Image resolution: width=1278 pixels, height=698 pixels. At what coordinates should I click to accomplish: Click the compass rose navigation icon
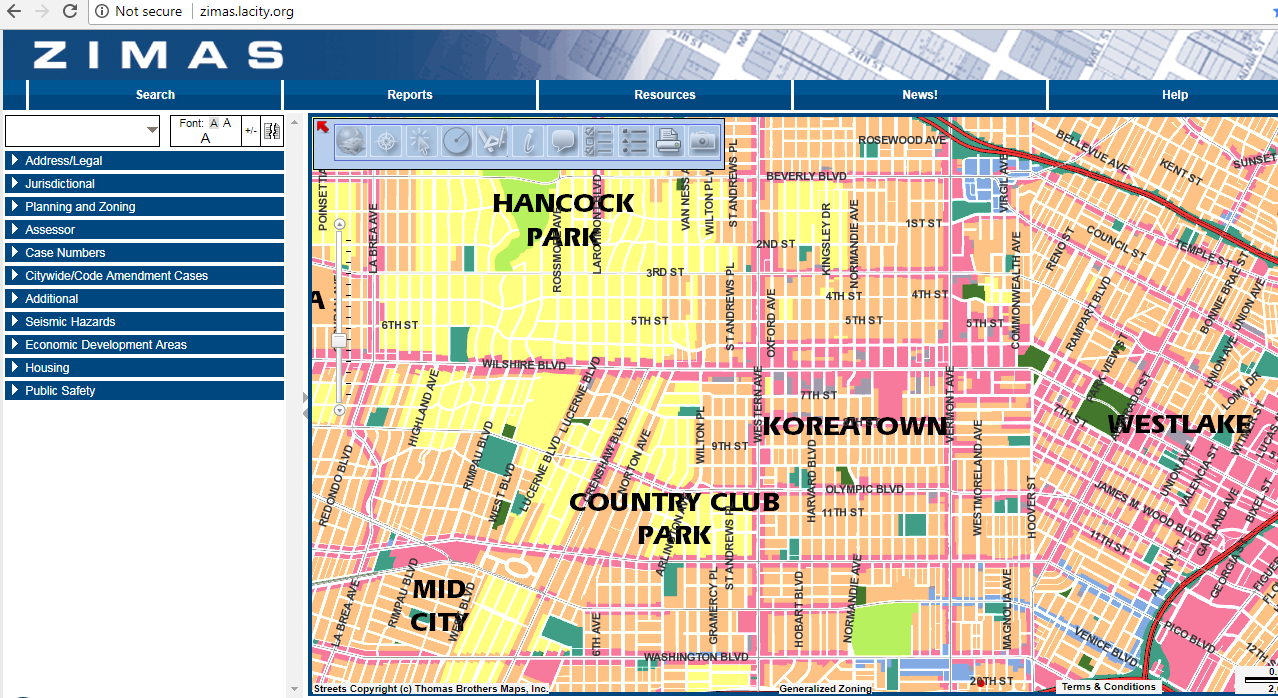point(386,142)
